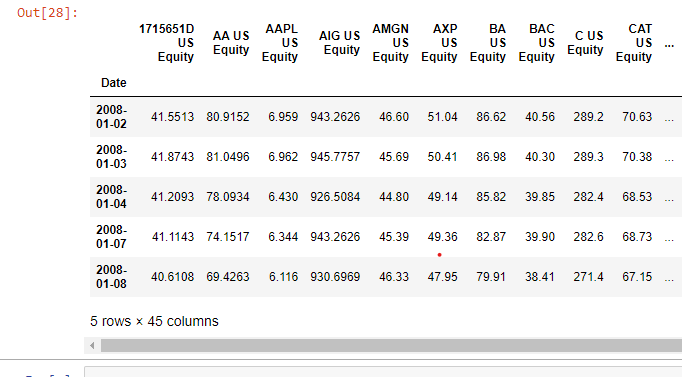Click the AMGN US Equity column header

pyautogui.click(x=391, y=43)
